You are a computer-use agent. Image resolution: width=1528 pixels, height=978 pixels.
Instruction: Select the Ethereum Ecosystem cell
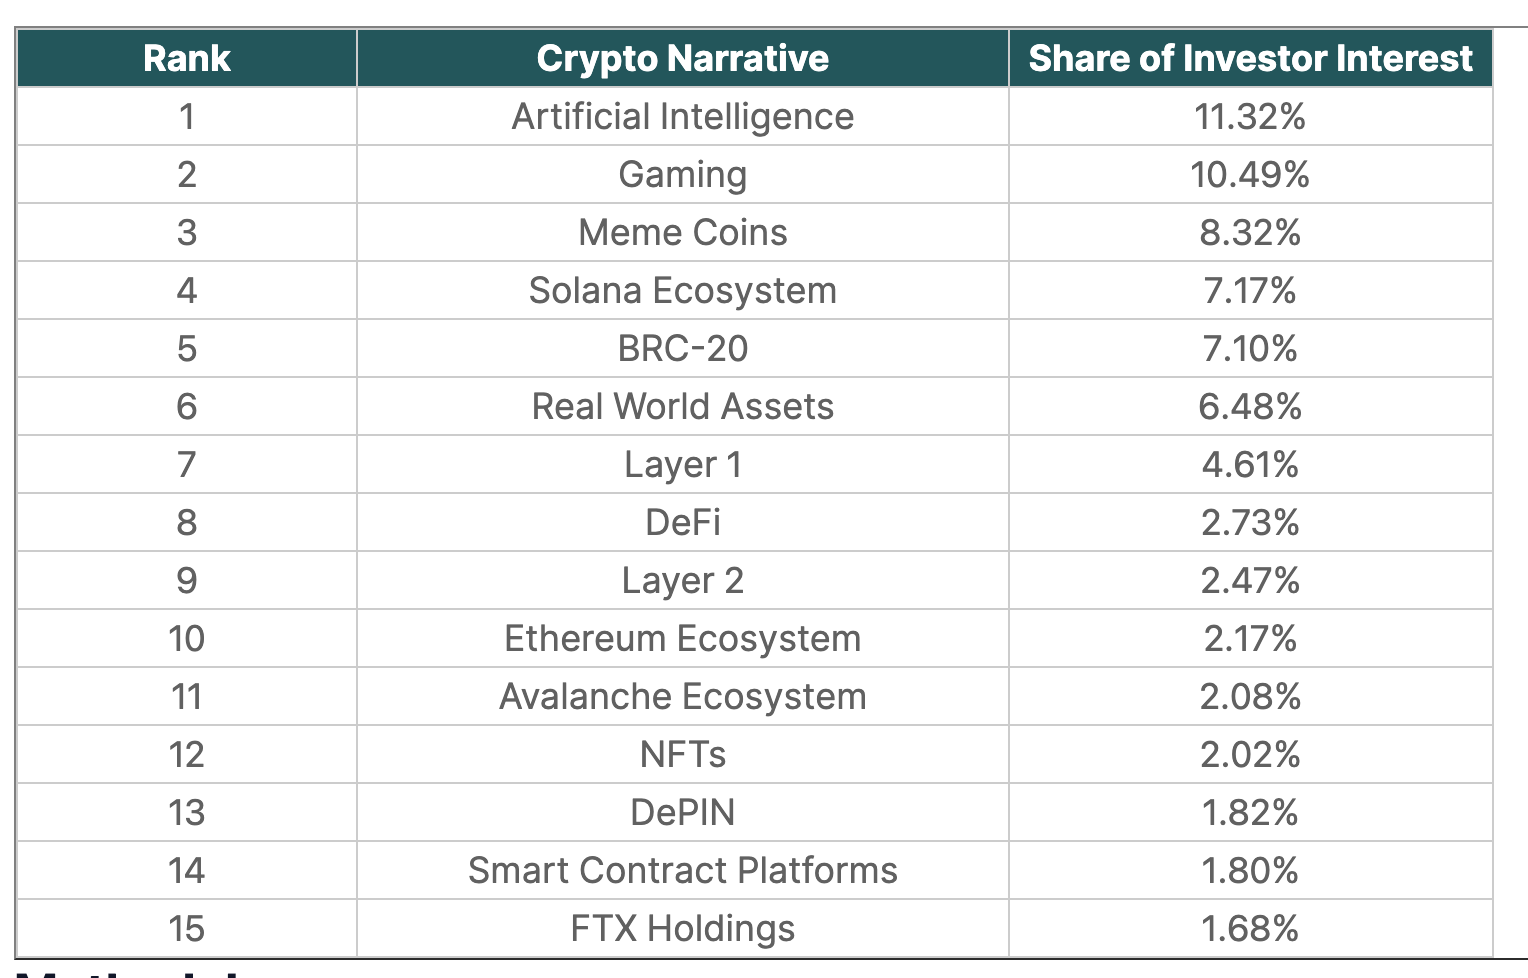tap(682, 639)
